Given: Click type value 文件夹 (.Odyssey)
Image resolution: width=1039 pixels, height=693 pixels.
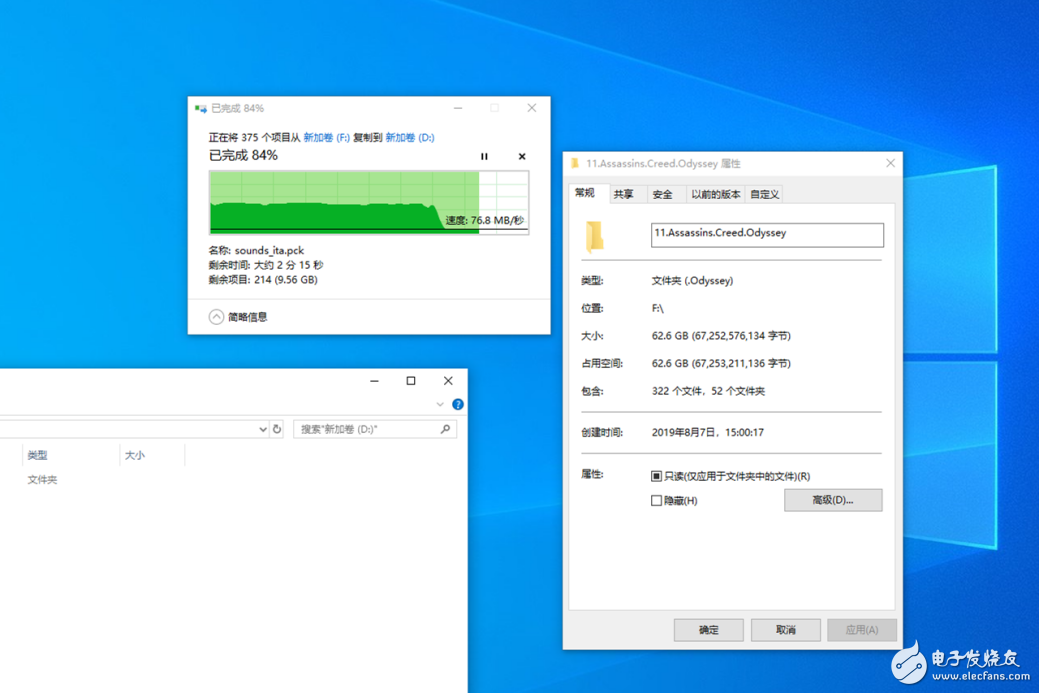Looking at the screenshot, I should click(x=692, y=280).
